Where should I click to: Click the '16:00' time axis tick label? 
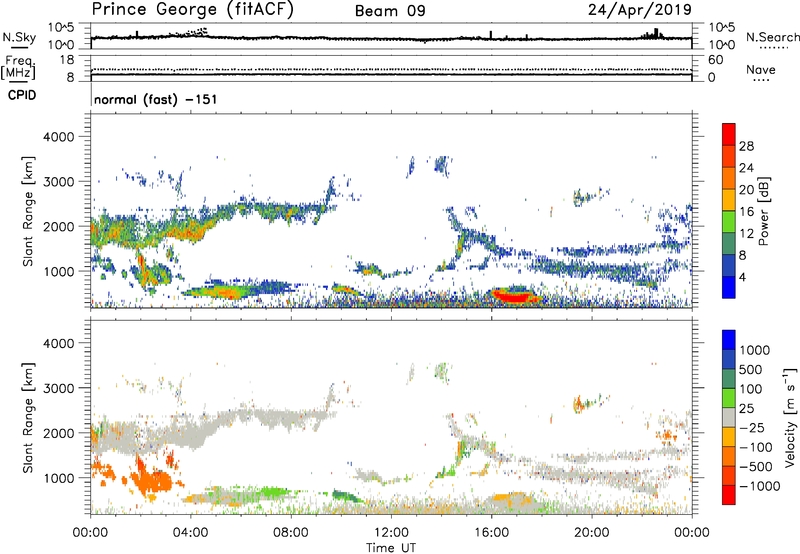(491, 533)
